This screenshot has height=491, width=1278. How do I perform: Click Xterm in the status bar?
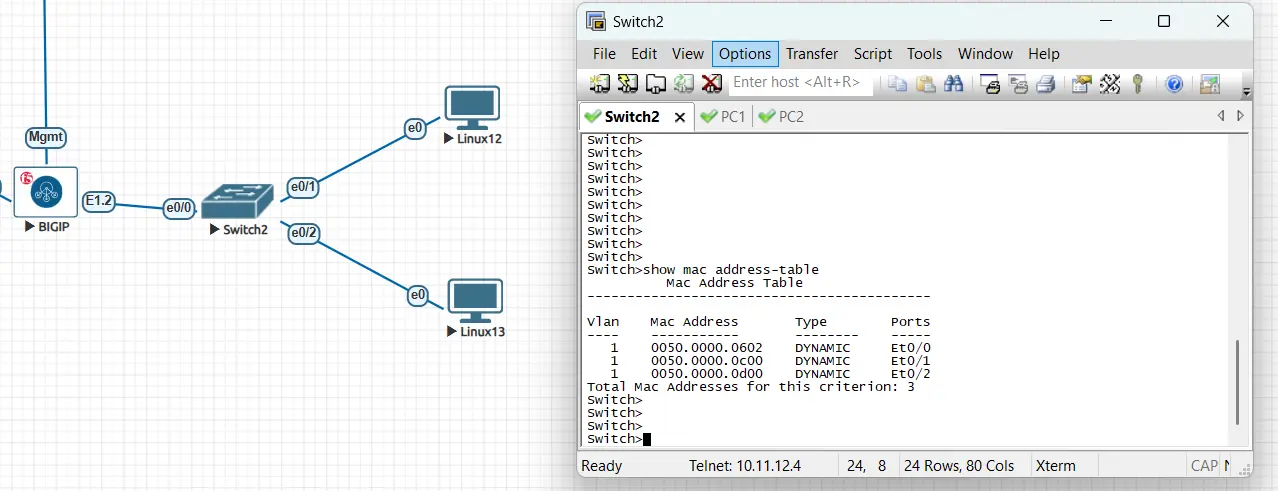[x=1056, y=466]
